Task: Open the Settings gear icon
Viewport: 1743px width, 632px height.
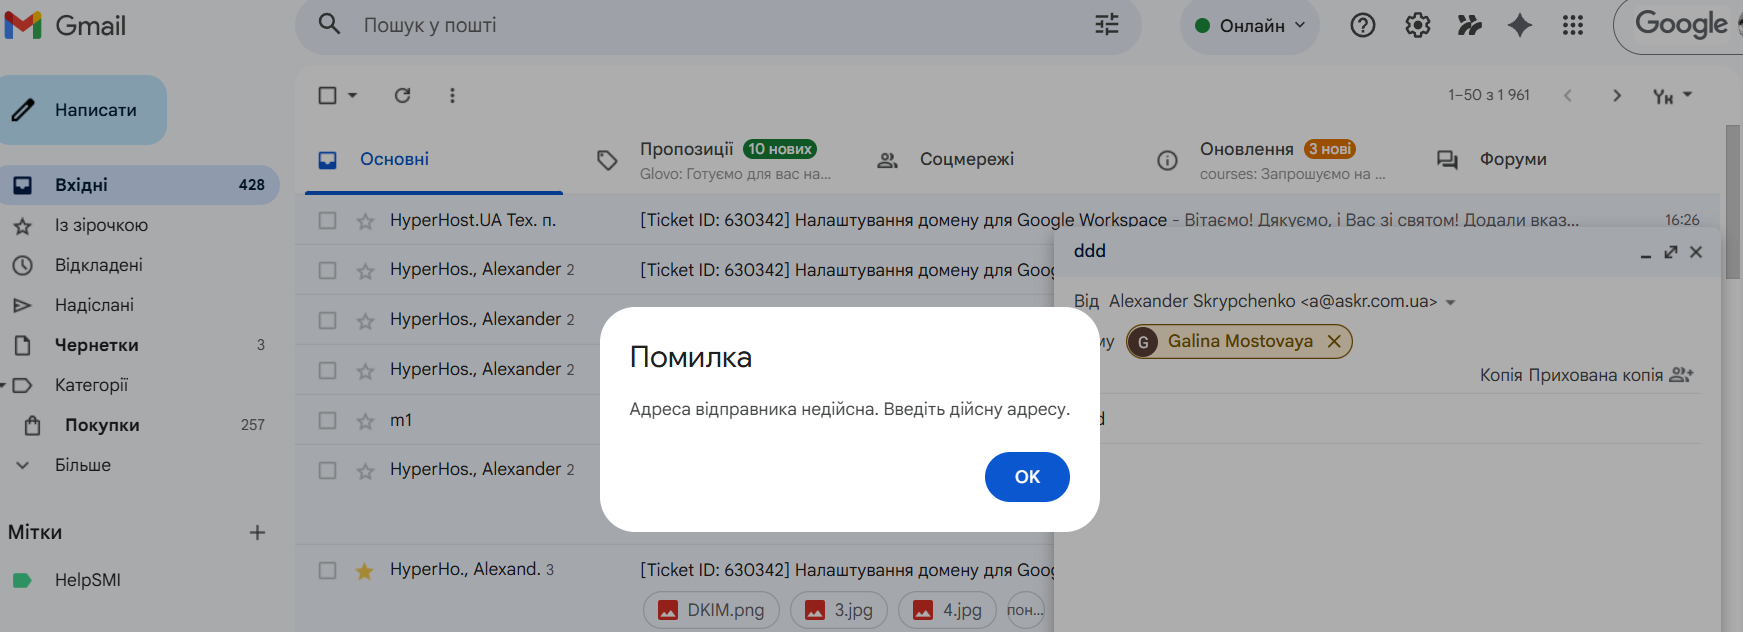Action: tap(1417, 25)
